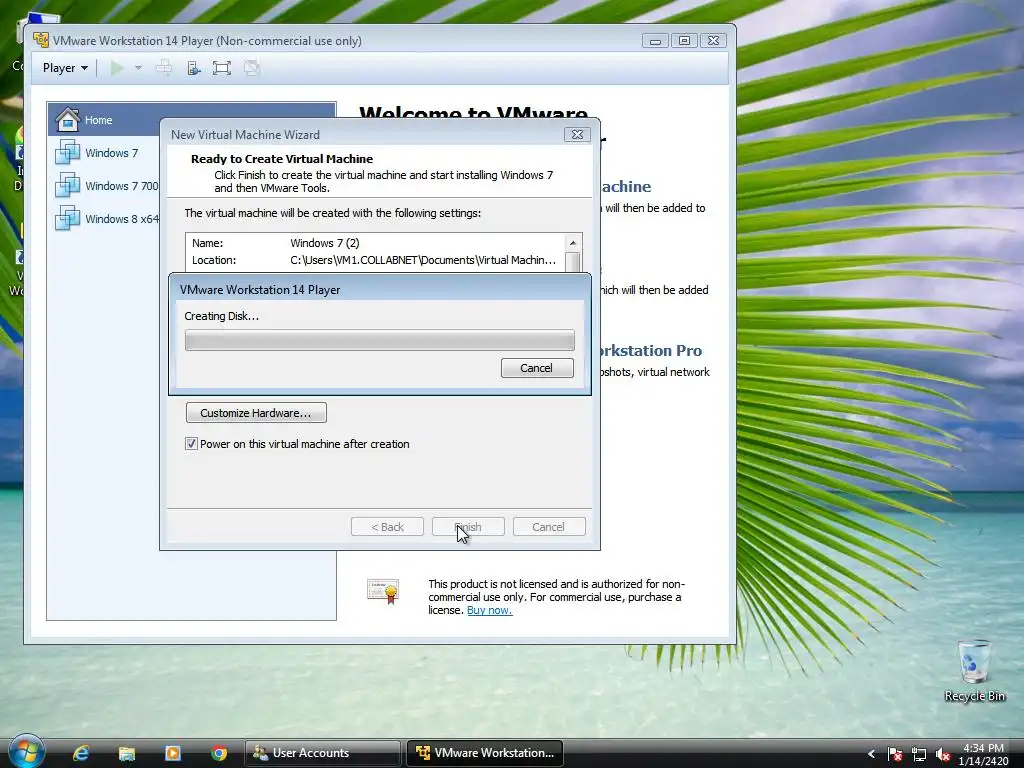Click the Back button in wizard
This screenshot has width=1024, height=768.
(387, 527)
